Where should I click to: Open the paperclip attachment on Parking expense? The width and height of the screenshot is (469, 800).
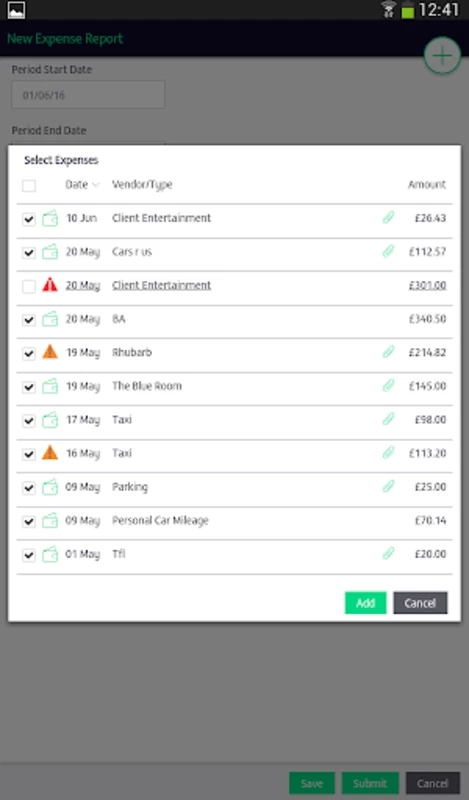(x=388, y=486)
